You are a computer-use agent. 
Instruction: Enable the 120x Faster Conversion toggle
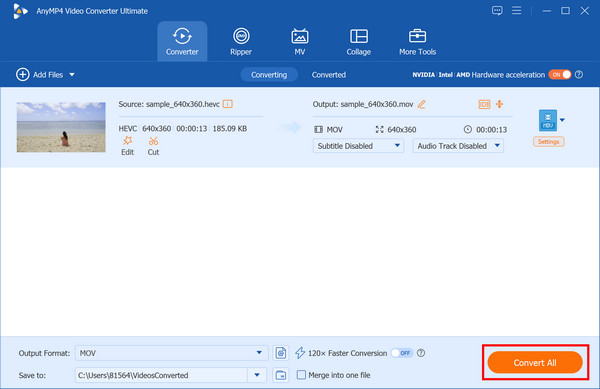402,353
